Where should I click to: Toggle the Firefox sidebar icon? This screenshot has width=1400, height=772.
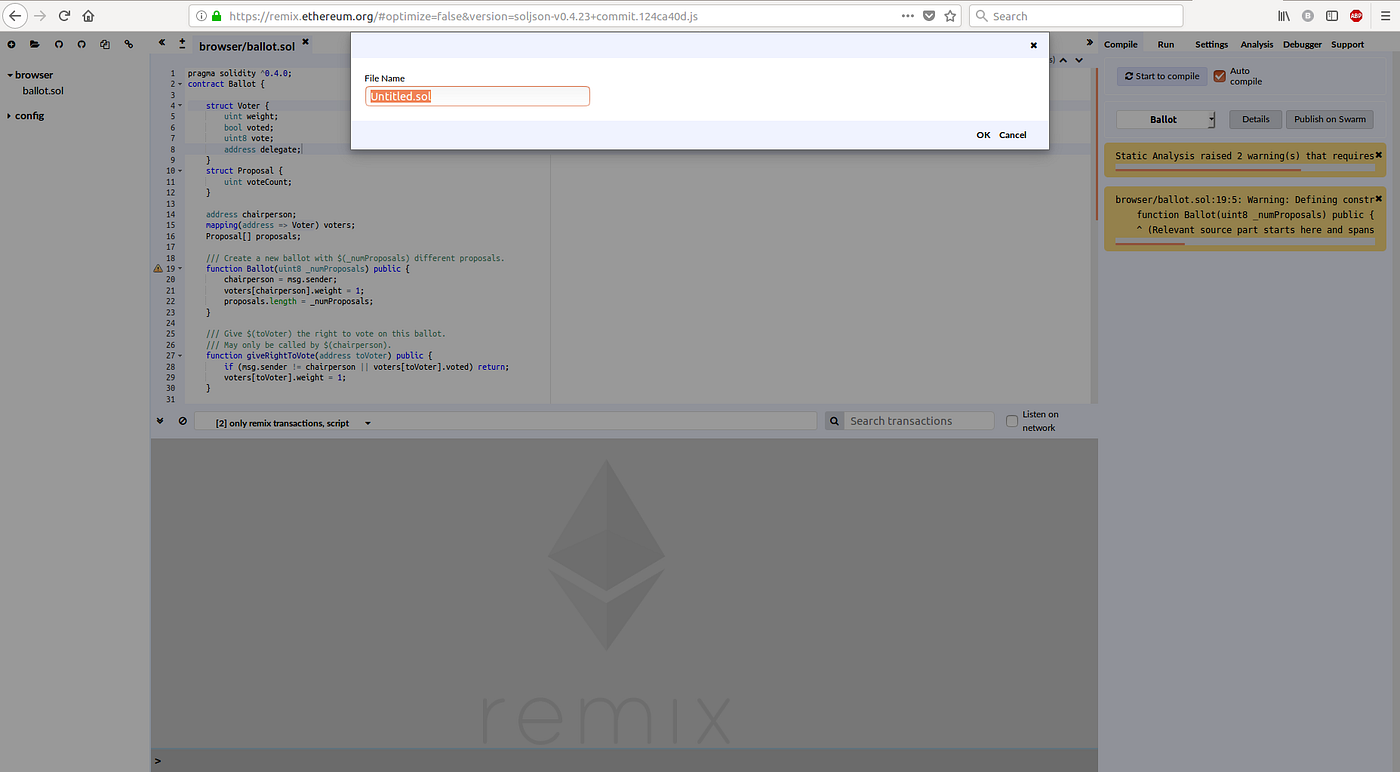coord(1332,16)
